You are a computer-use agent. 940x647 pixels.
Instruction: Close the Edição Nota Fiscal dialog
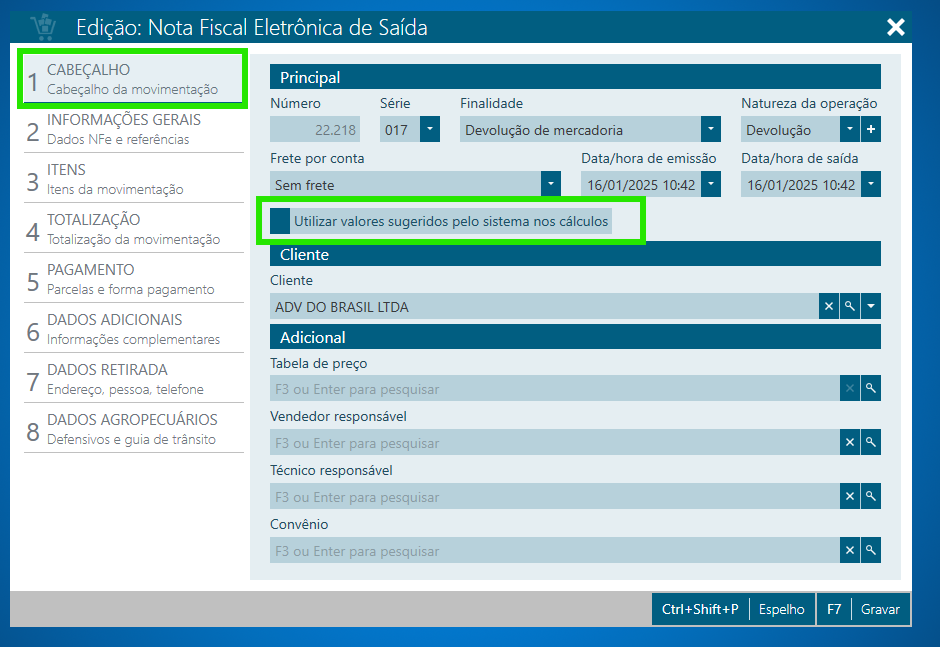[x=895, y=28]
